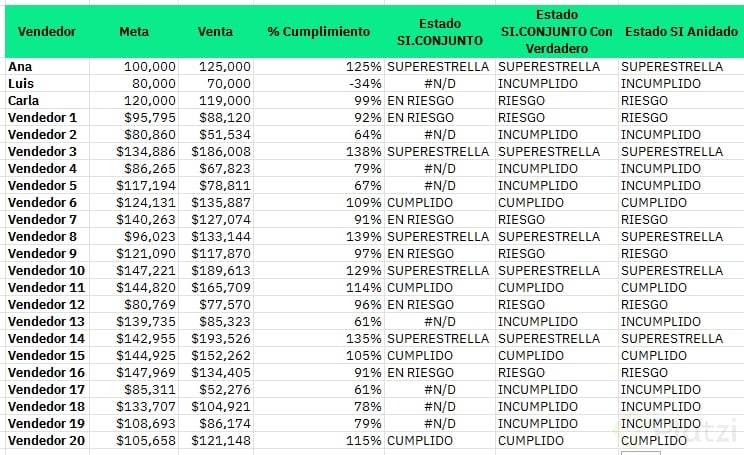The width and height of the screenshot is (744, 455).
Task: Click the #N/D error in Vendedor 2 row
Action: click(438, 134)
